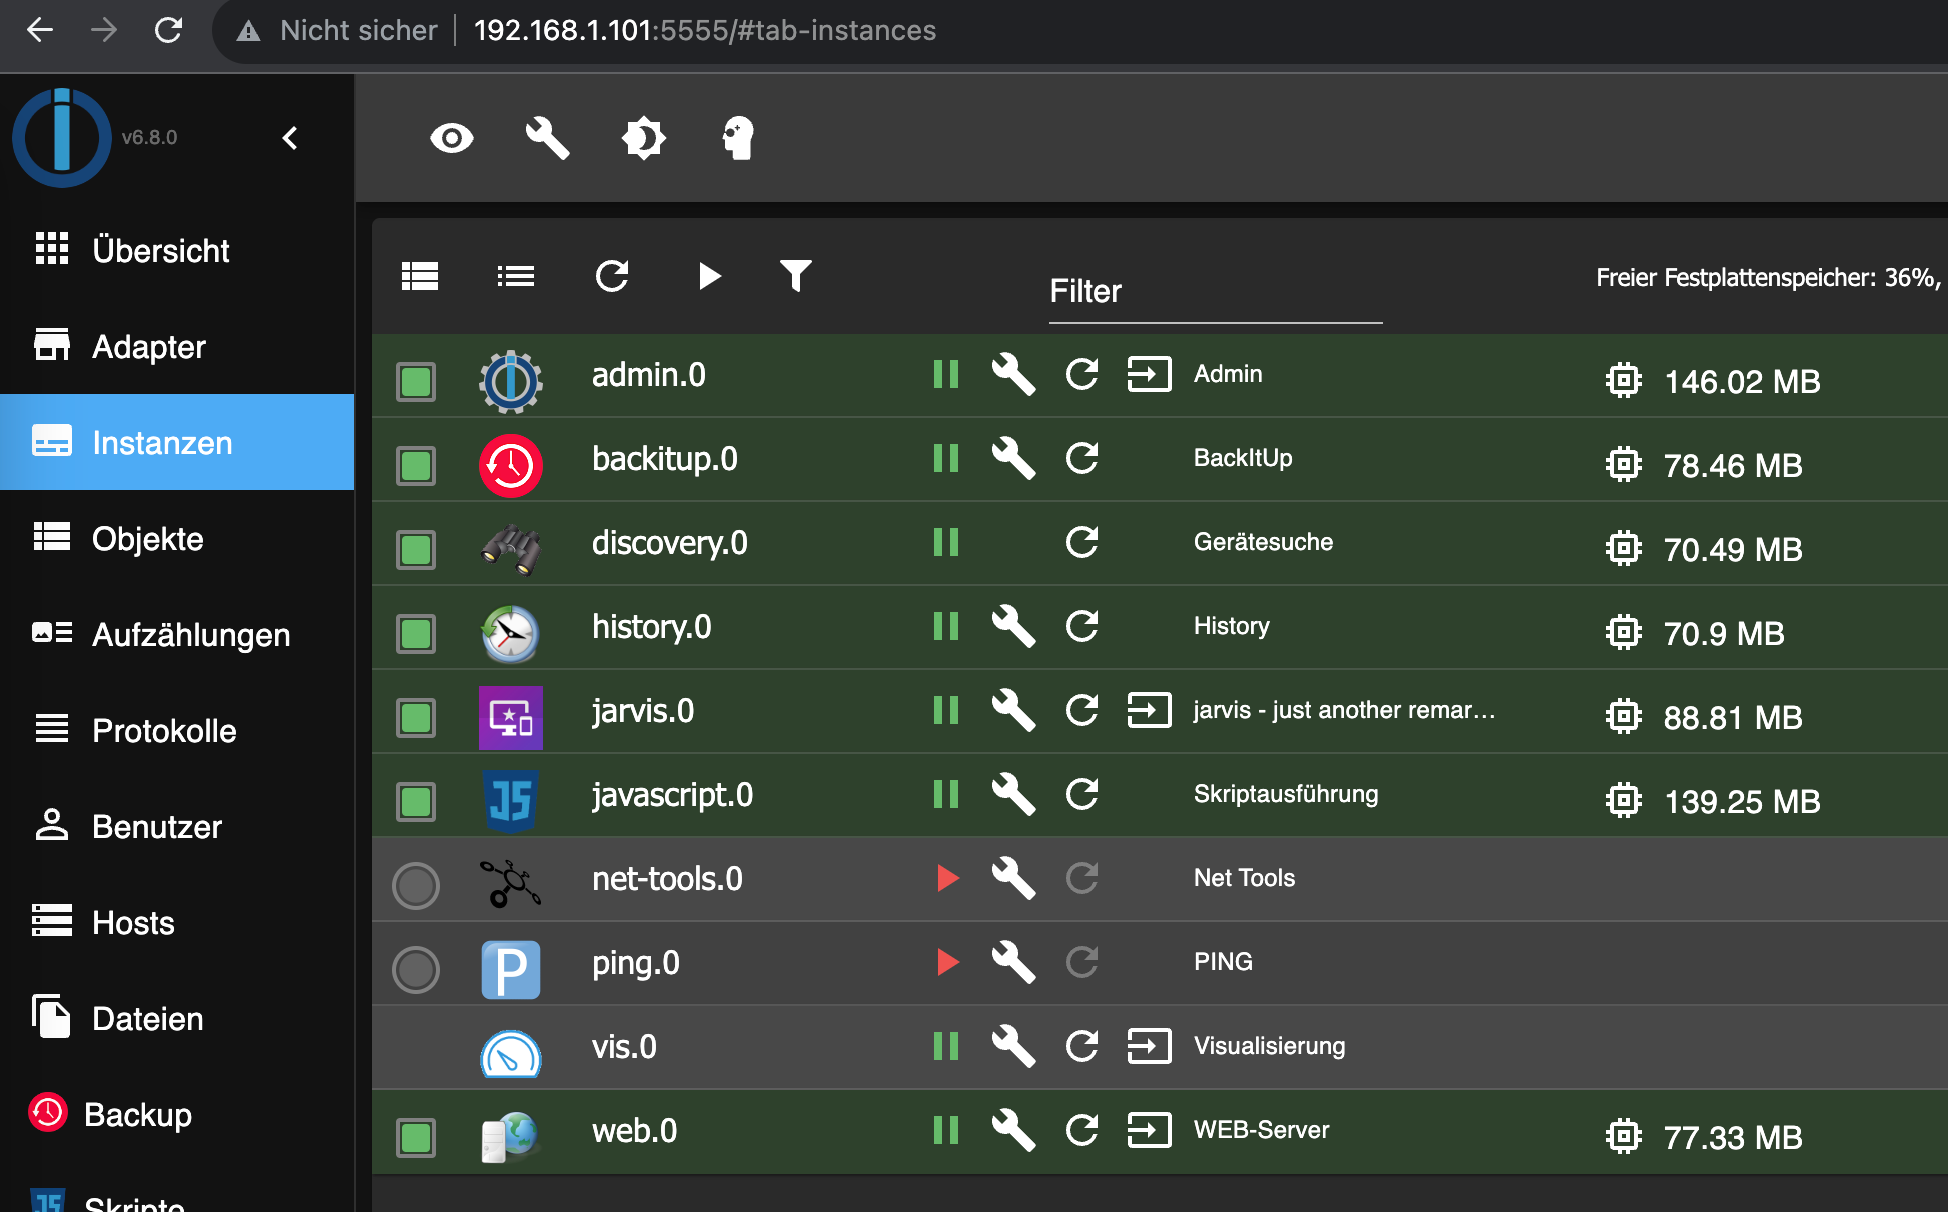This screenshot has height=1212, width=1948.
Task: Switch to the table view icon
Action: pyautogui.click(x=420, y=276)
